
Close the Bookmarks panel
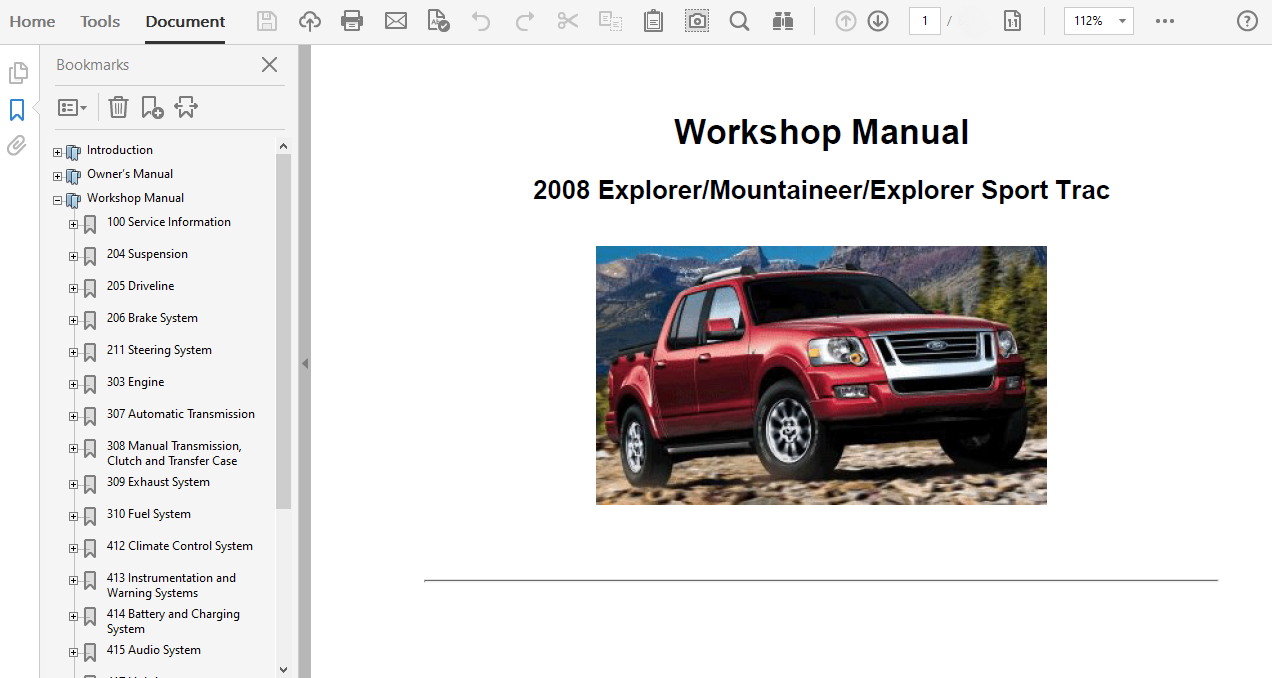(x=269, y=65)
